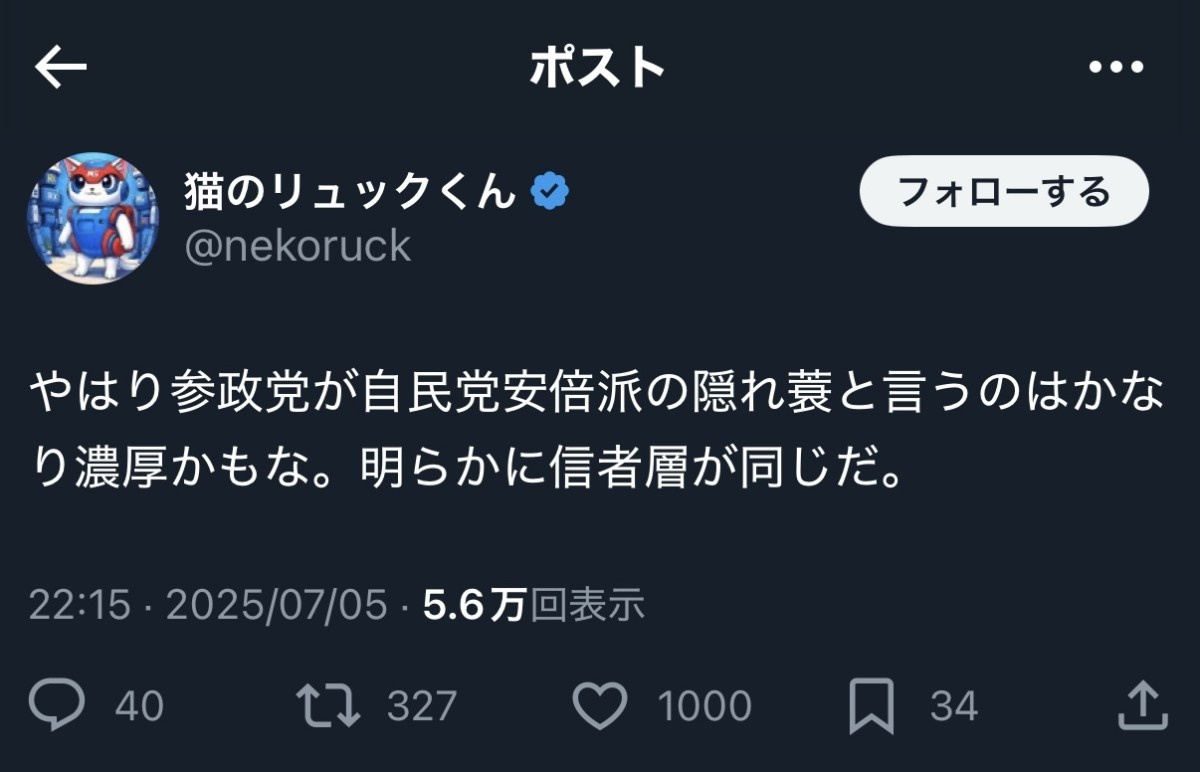Tap the back arrow icon

click(x=61, y=67)
